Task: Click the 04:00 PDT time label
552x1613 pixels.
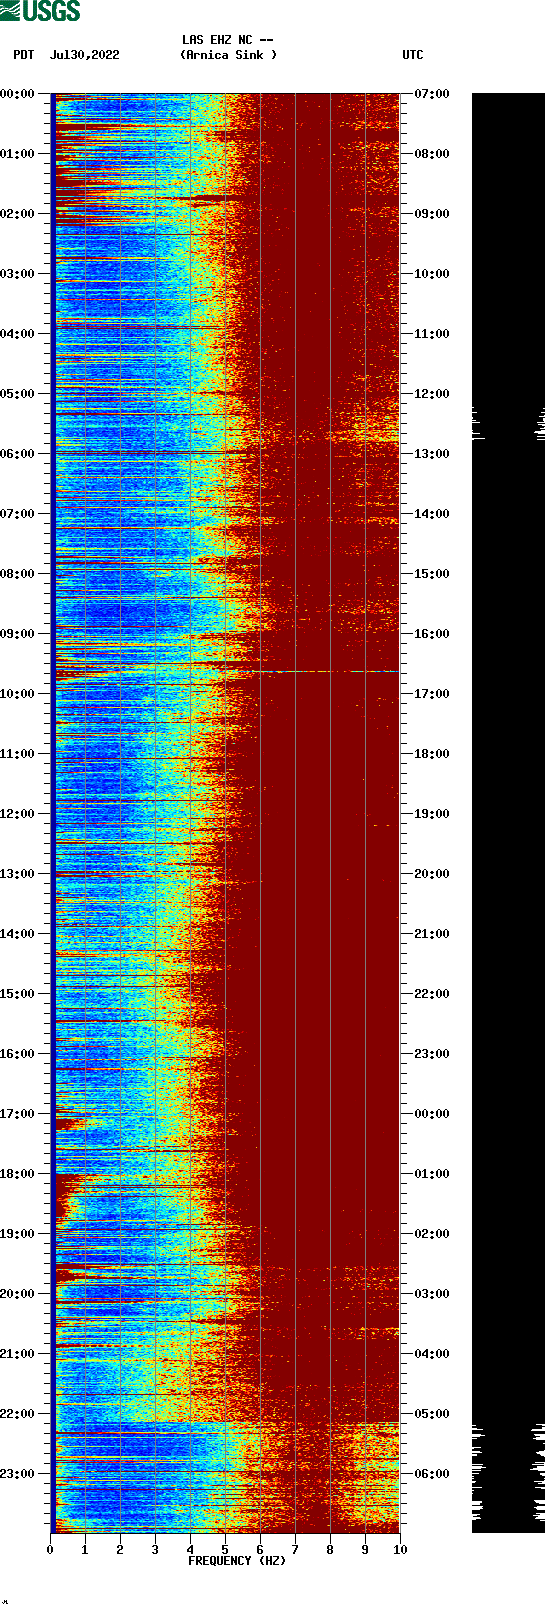Action: (x=17, y=334)
